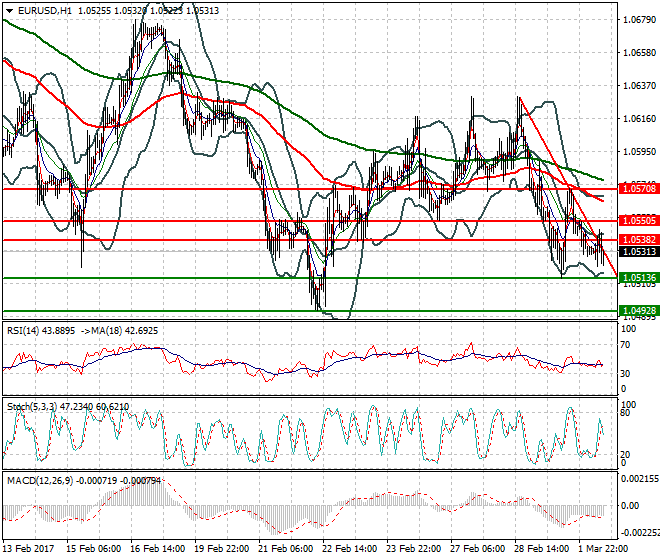The image size is (660, 560).
Task: Select the Stochastic scale value 20
Action: 626,454
